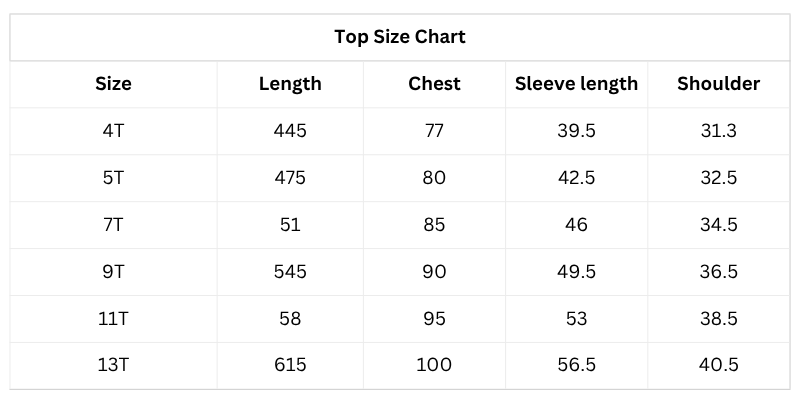Select the shoulder value 36.5 cell
The width and height of the screenshot is (800, 400).
coord(718,272)
